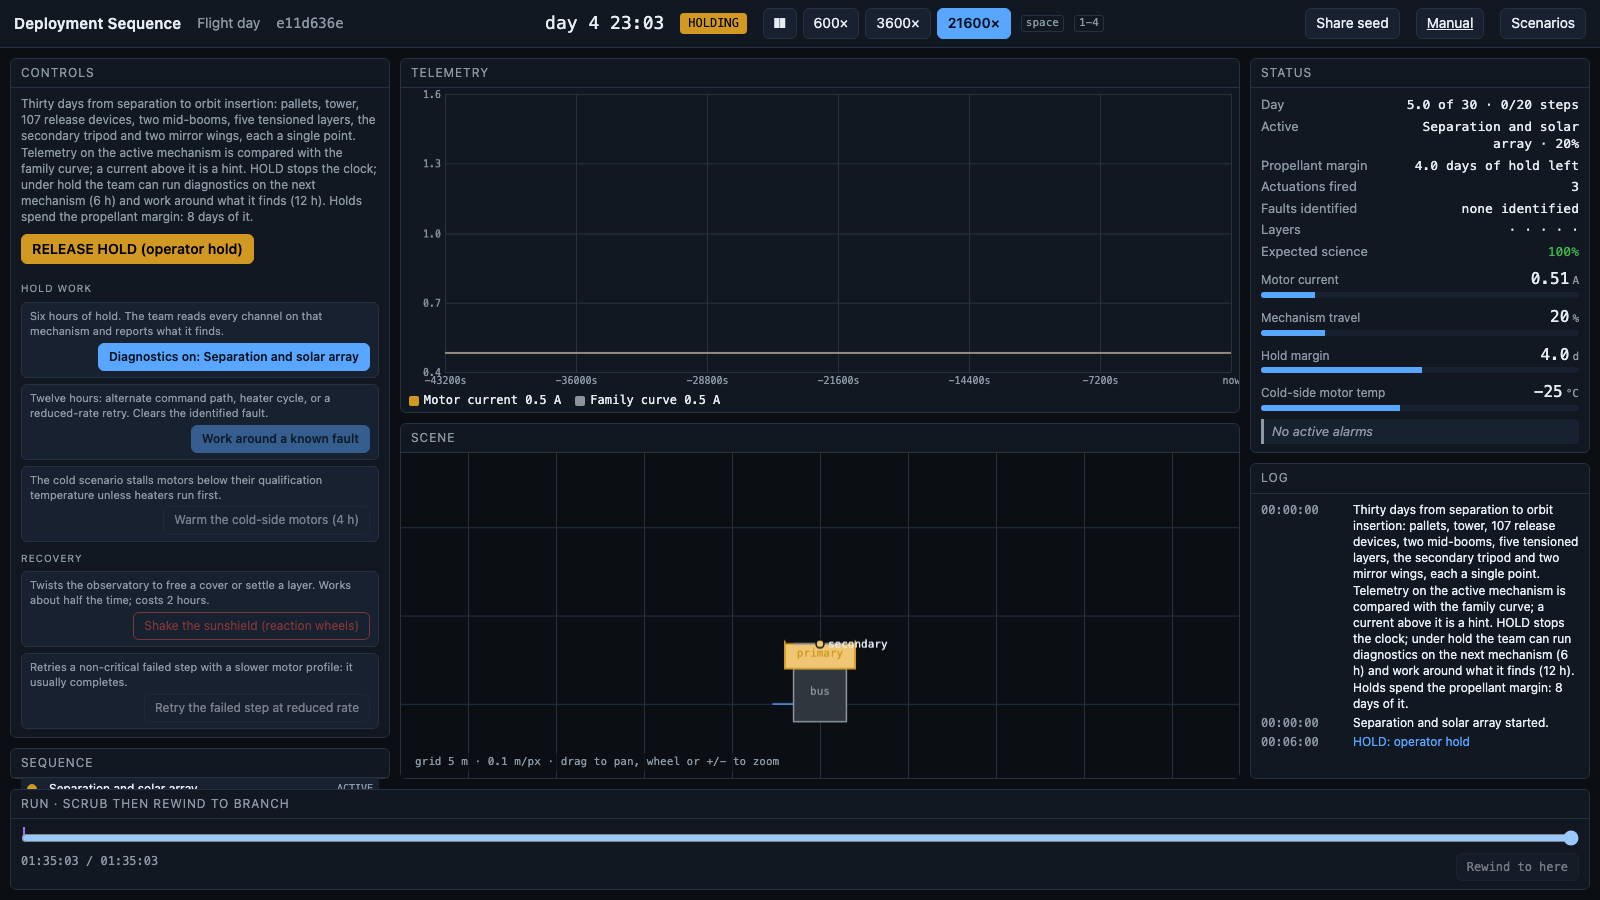Open the Scenarios menu
The width and height of the screenshot is (1600, 900).
tap(1543, 23)
